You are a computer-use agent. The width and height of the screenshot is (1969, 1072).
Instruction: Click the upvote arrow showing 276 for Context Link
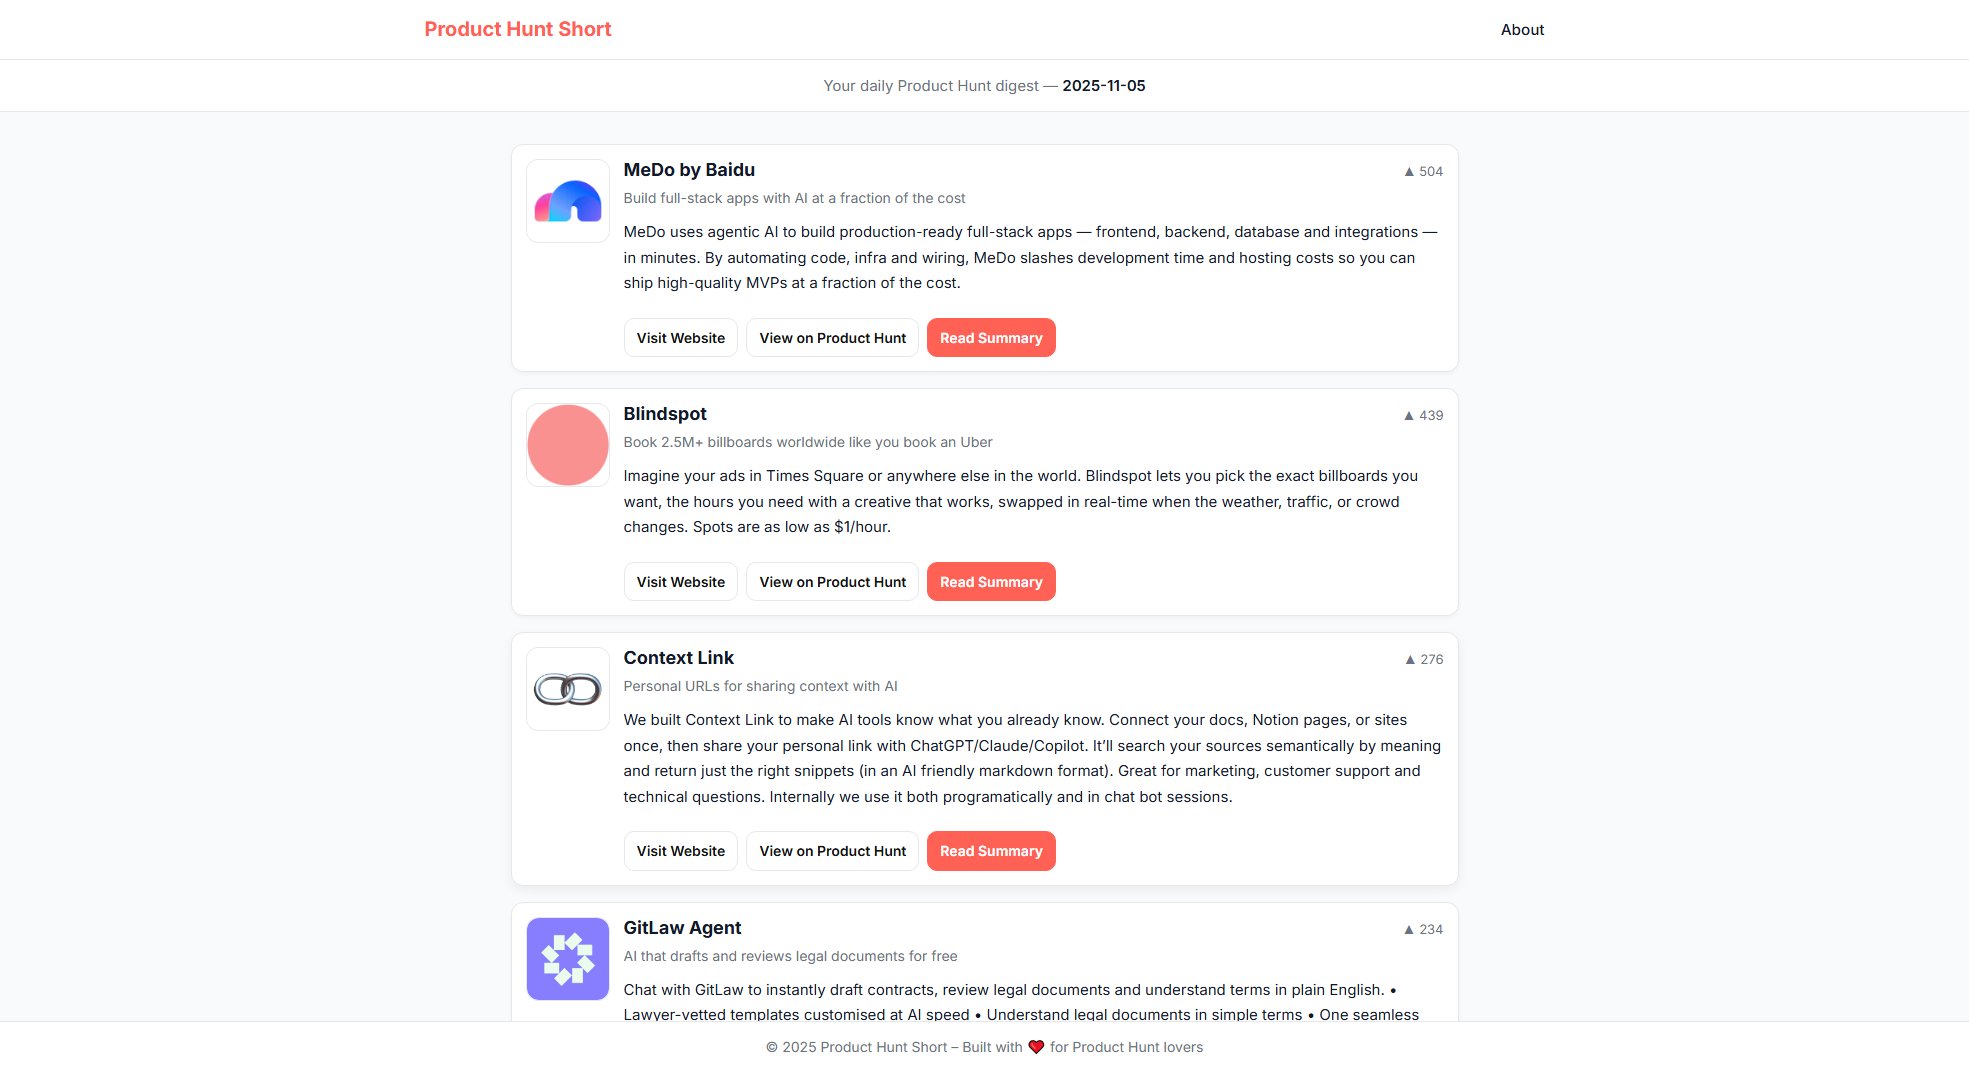1410,659
